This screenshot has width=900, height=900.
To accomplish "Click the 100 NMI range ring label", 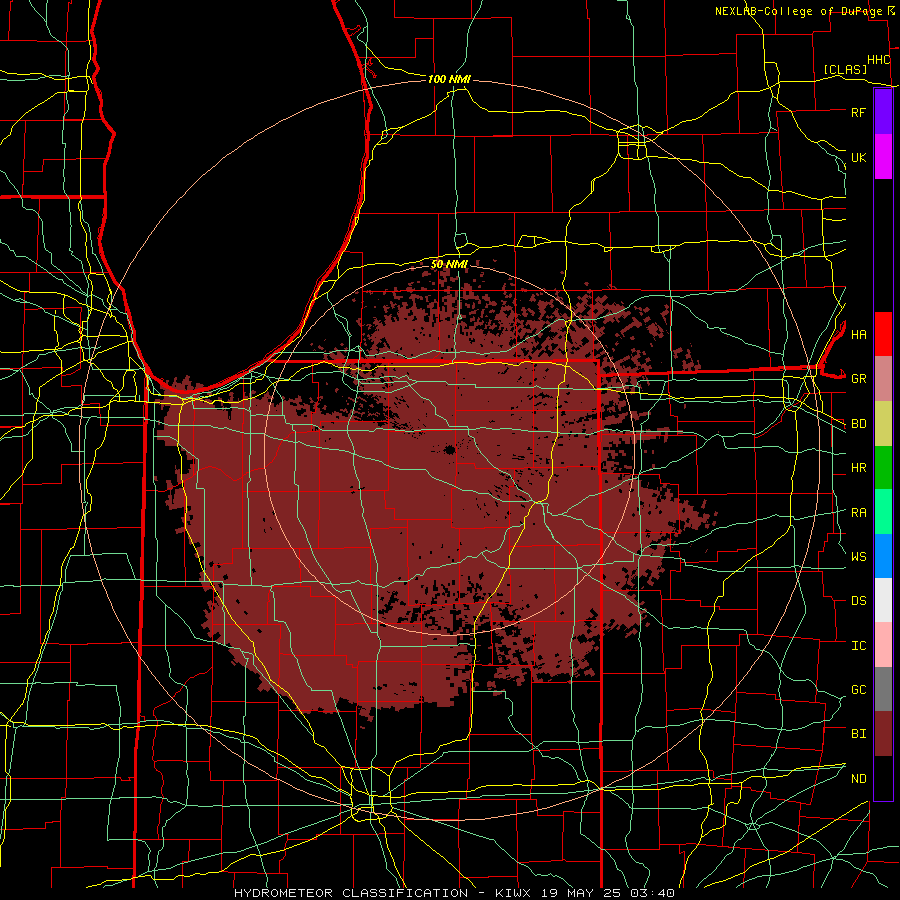I will coord(449,79).
